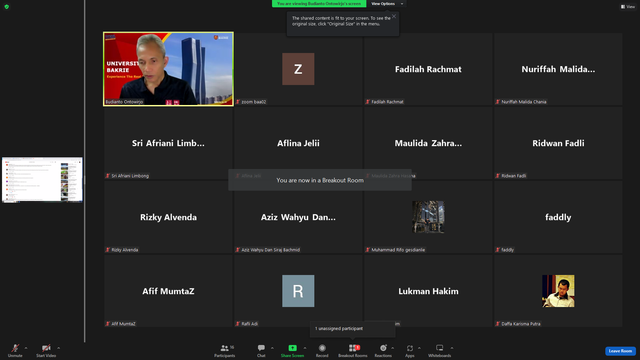
Task: Click the You are now in a Breakout Room banner
Action: click(x=320, y=180)
